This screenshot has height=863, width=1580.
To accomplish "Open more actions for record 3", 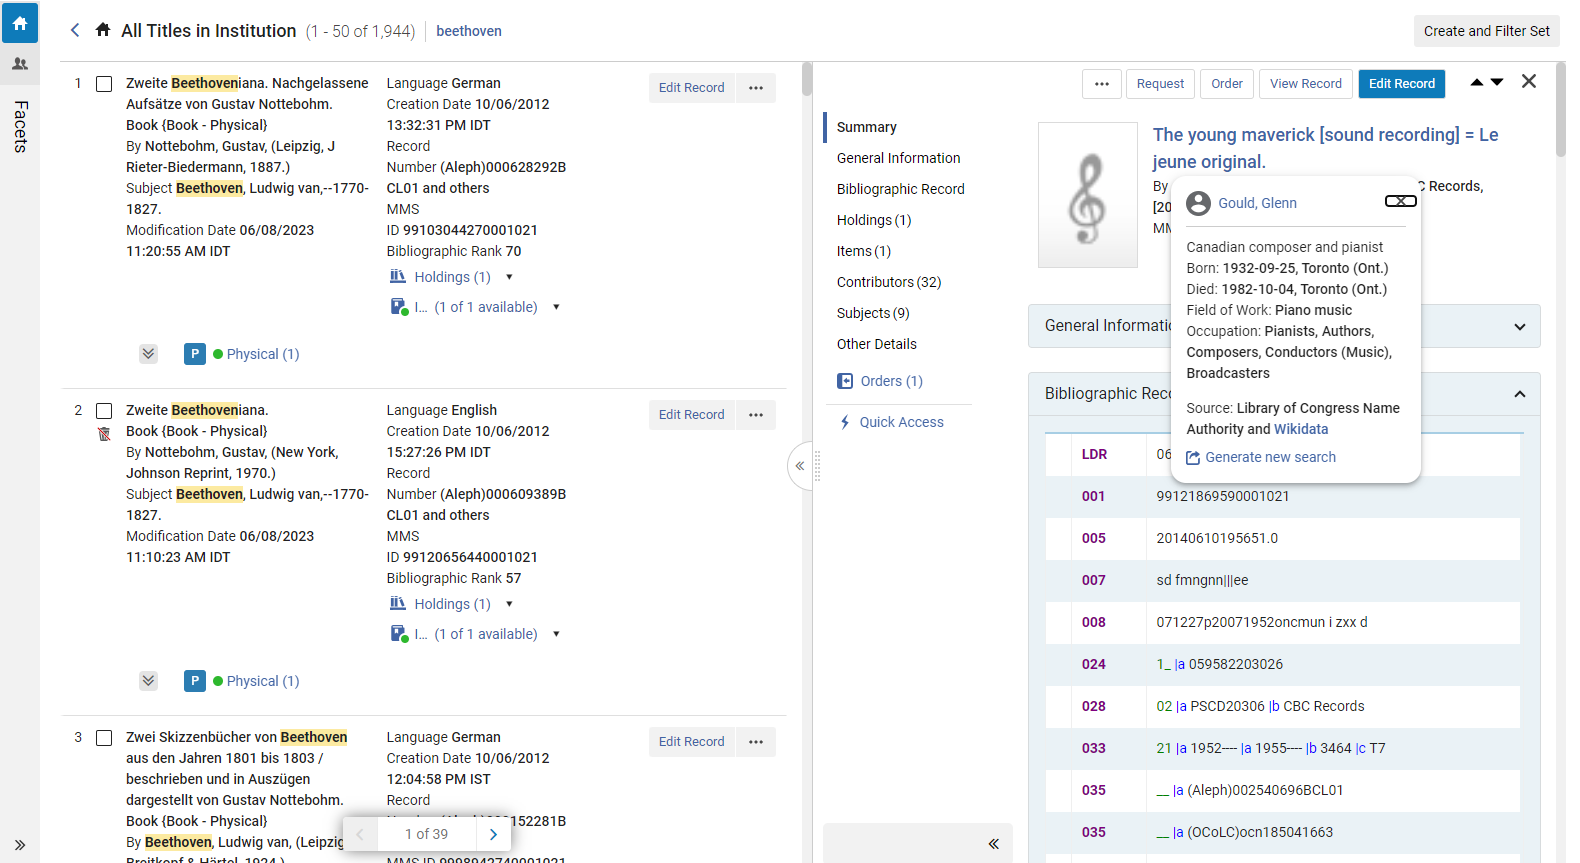I will (756, 742).
